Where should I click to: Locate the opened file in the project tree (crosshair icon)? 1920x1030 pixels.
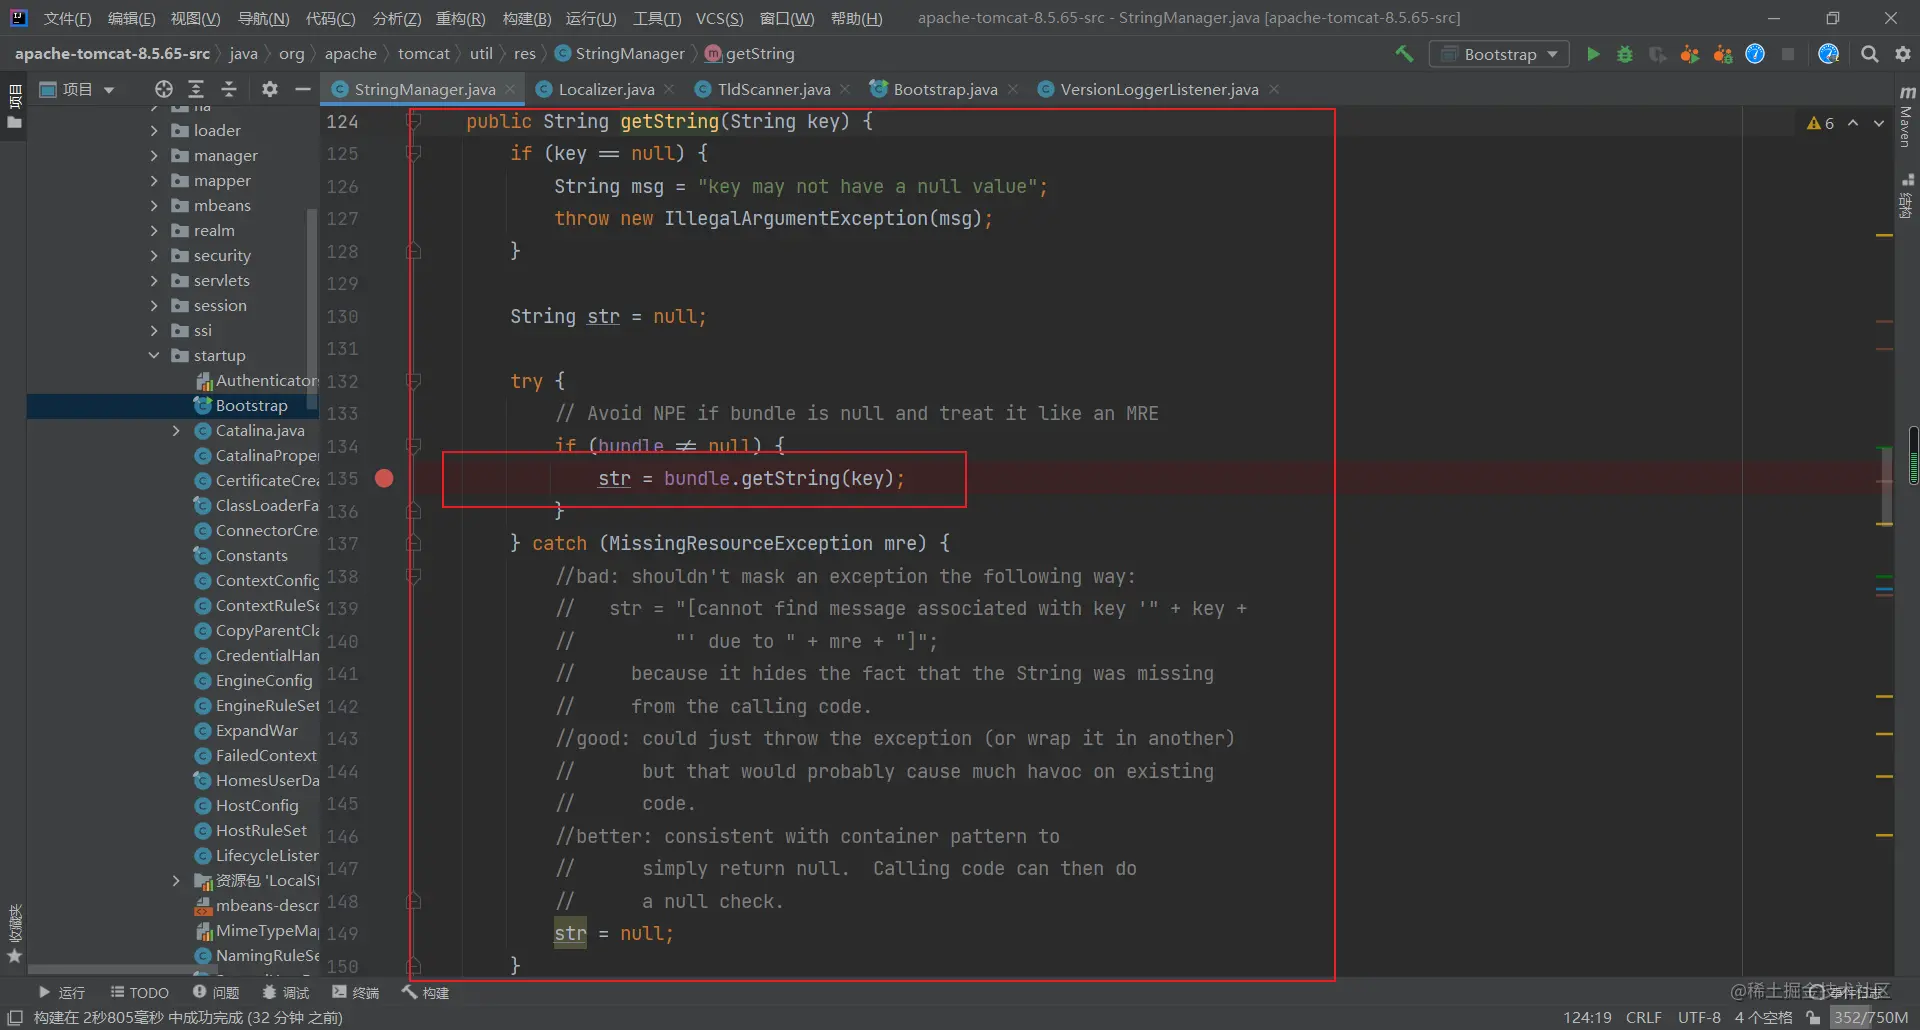[x=164, y=89]
